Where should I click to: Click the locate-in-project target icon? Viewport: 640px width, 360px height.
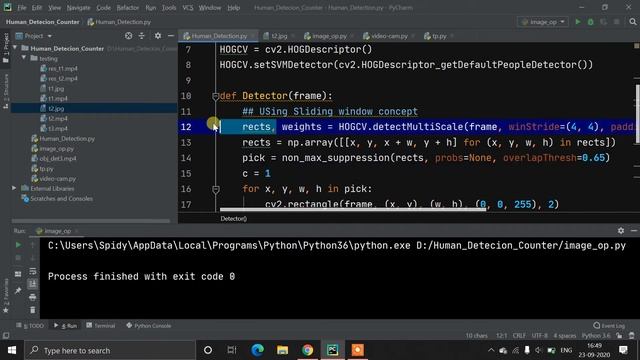pyautogui.click(x=129, y=36)
